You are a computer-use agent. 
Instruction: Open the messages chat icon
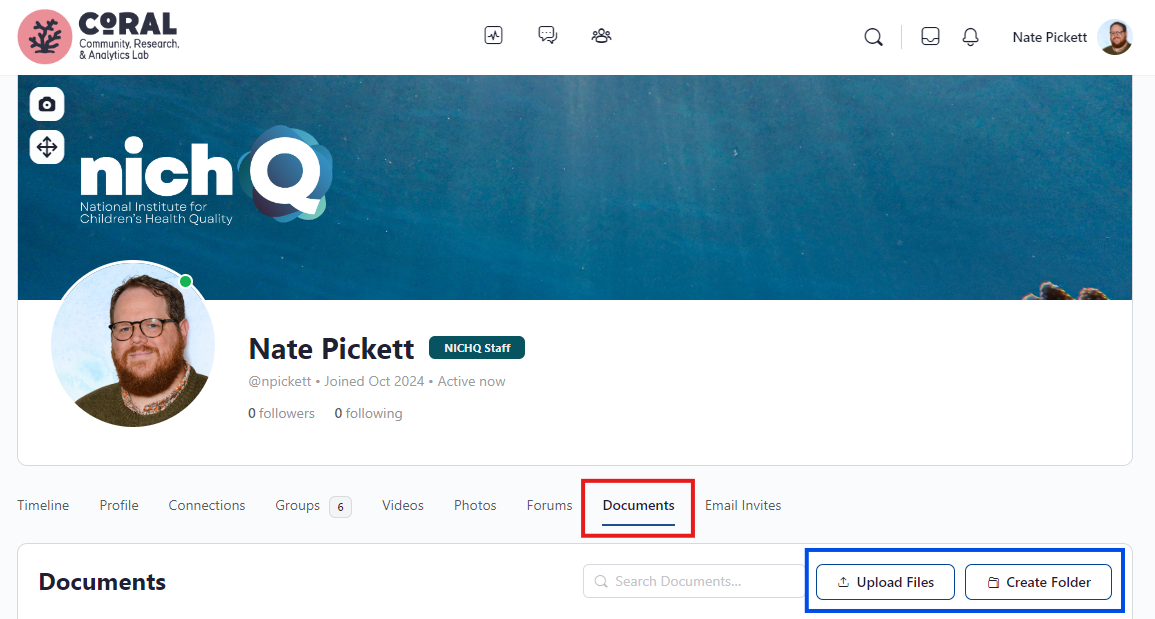(547, 36)
